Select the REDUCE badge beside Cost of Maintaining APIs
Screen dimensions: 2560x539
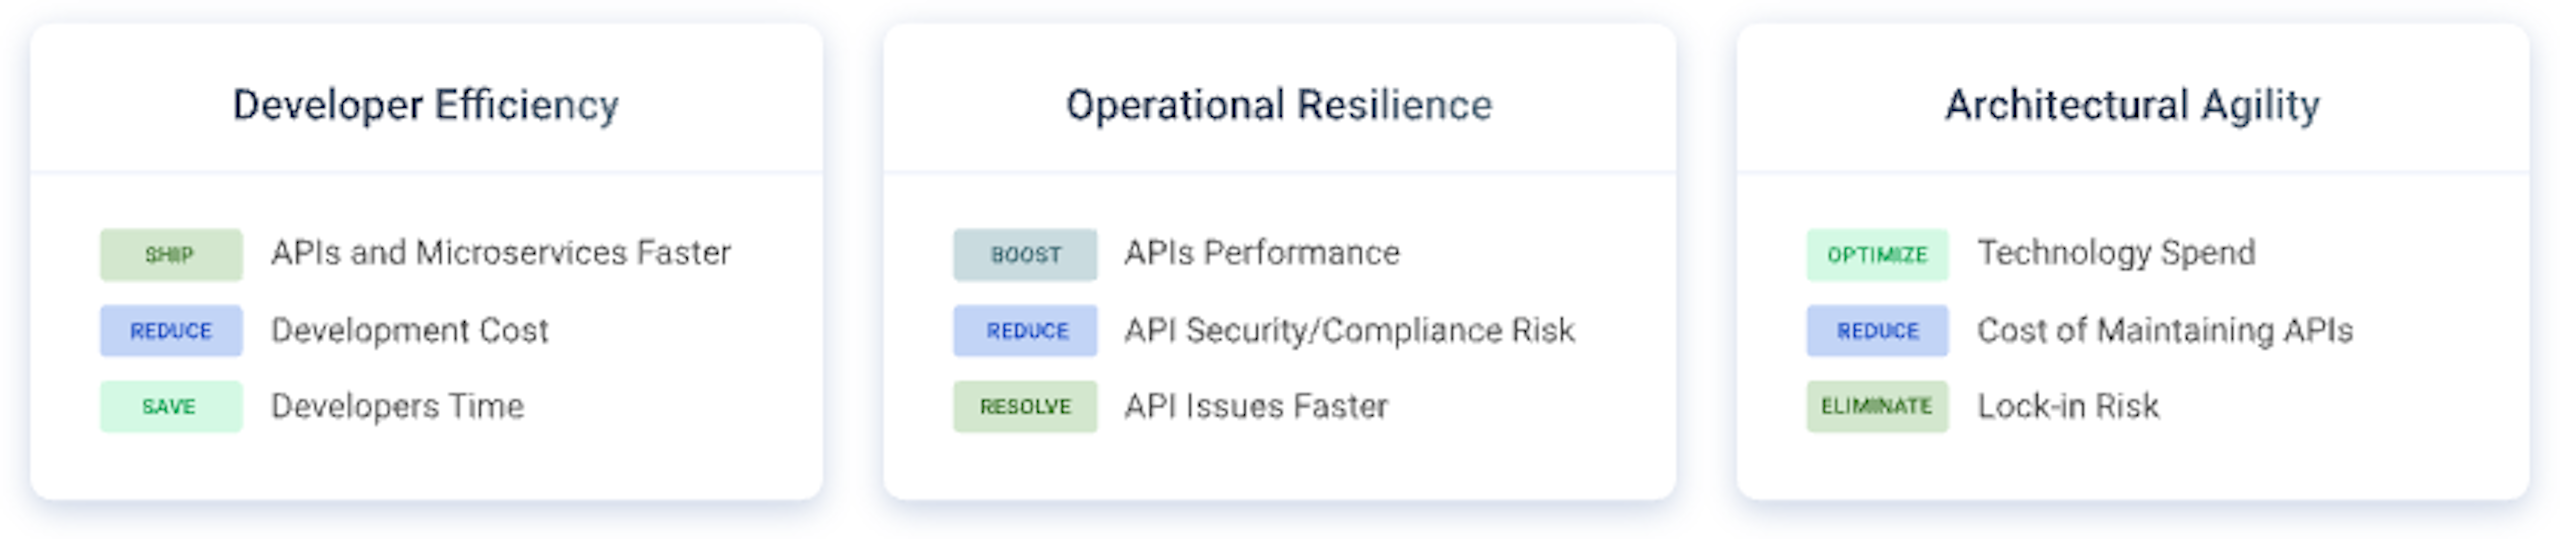pyautogui.click(x=1877, y=331)
